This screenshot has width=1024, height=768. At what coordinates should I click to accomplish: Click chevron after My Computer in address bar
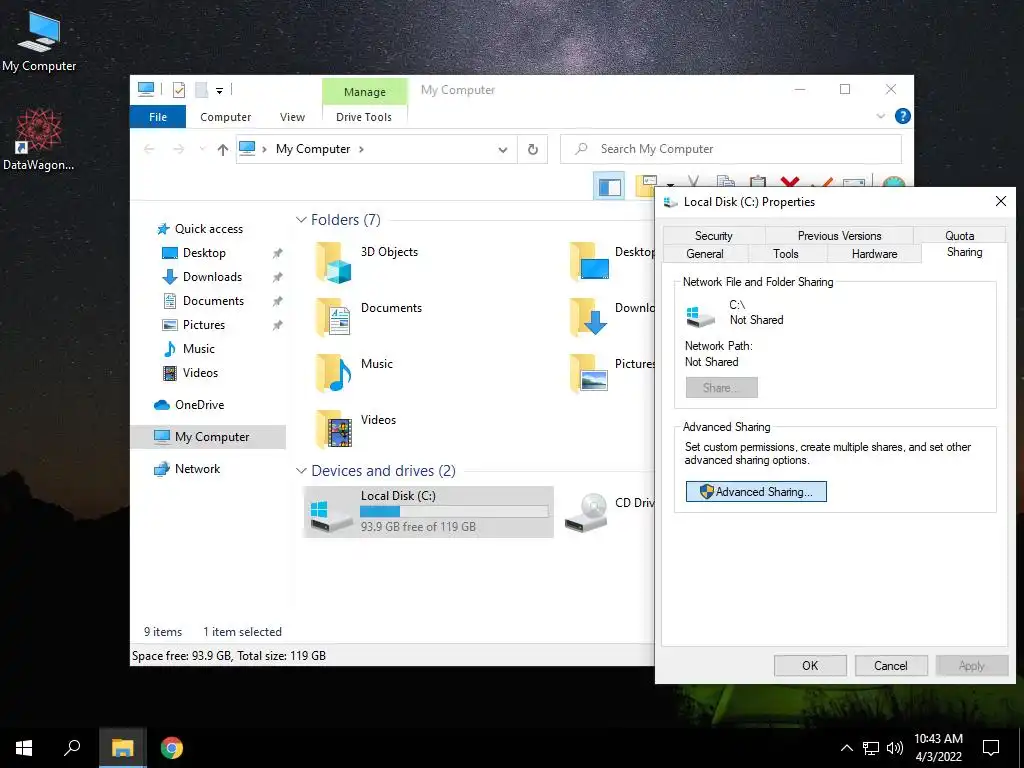(x=361, y=150)
